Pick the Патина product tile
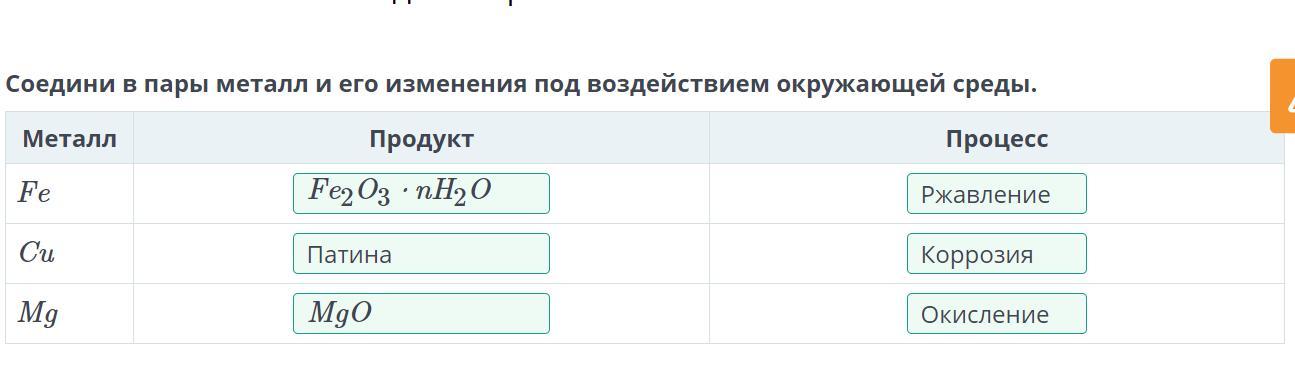Screen dimensions: 1295x374 click(x=421, y=253)
